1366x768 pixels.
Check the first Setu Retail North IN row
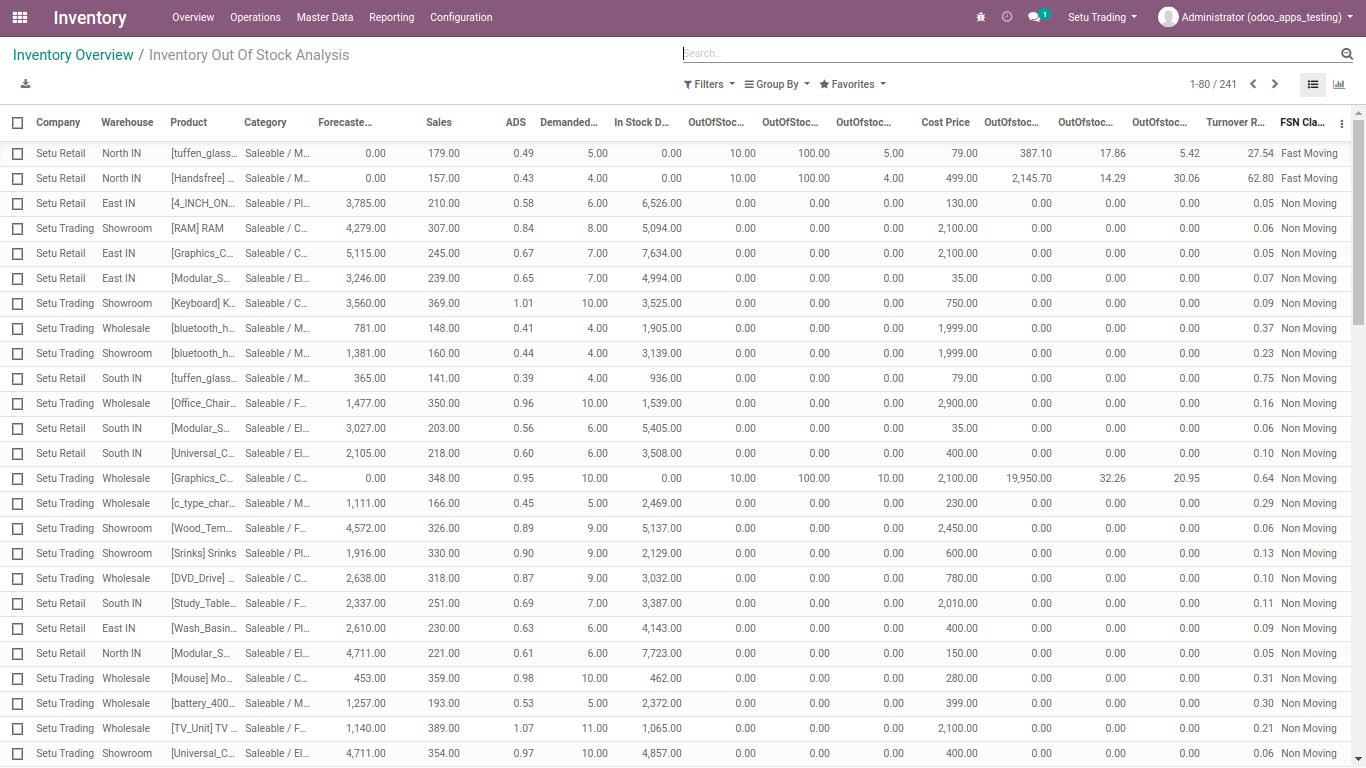pos(17,153)
